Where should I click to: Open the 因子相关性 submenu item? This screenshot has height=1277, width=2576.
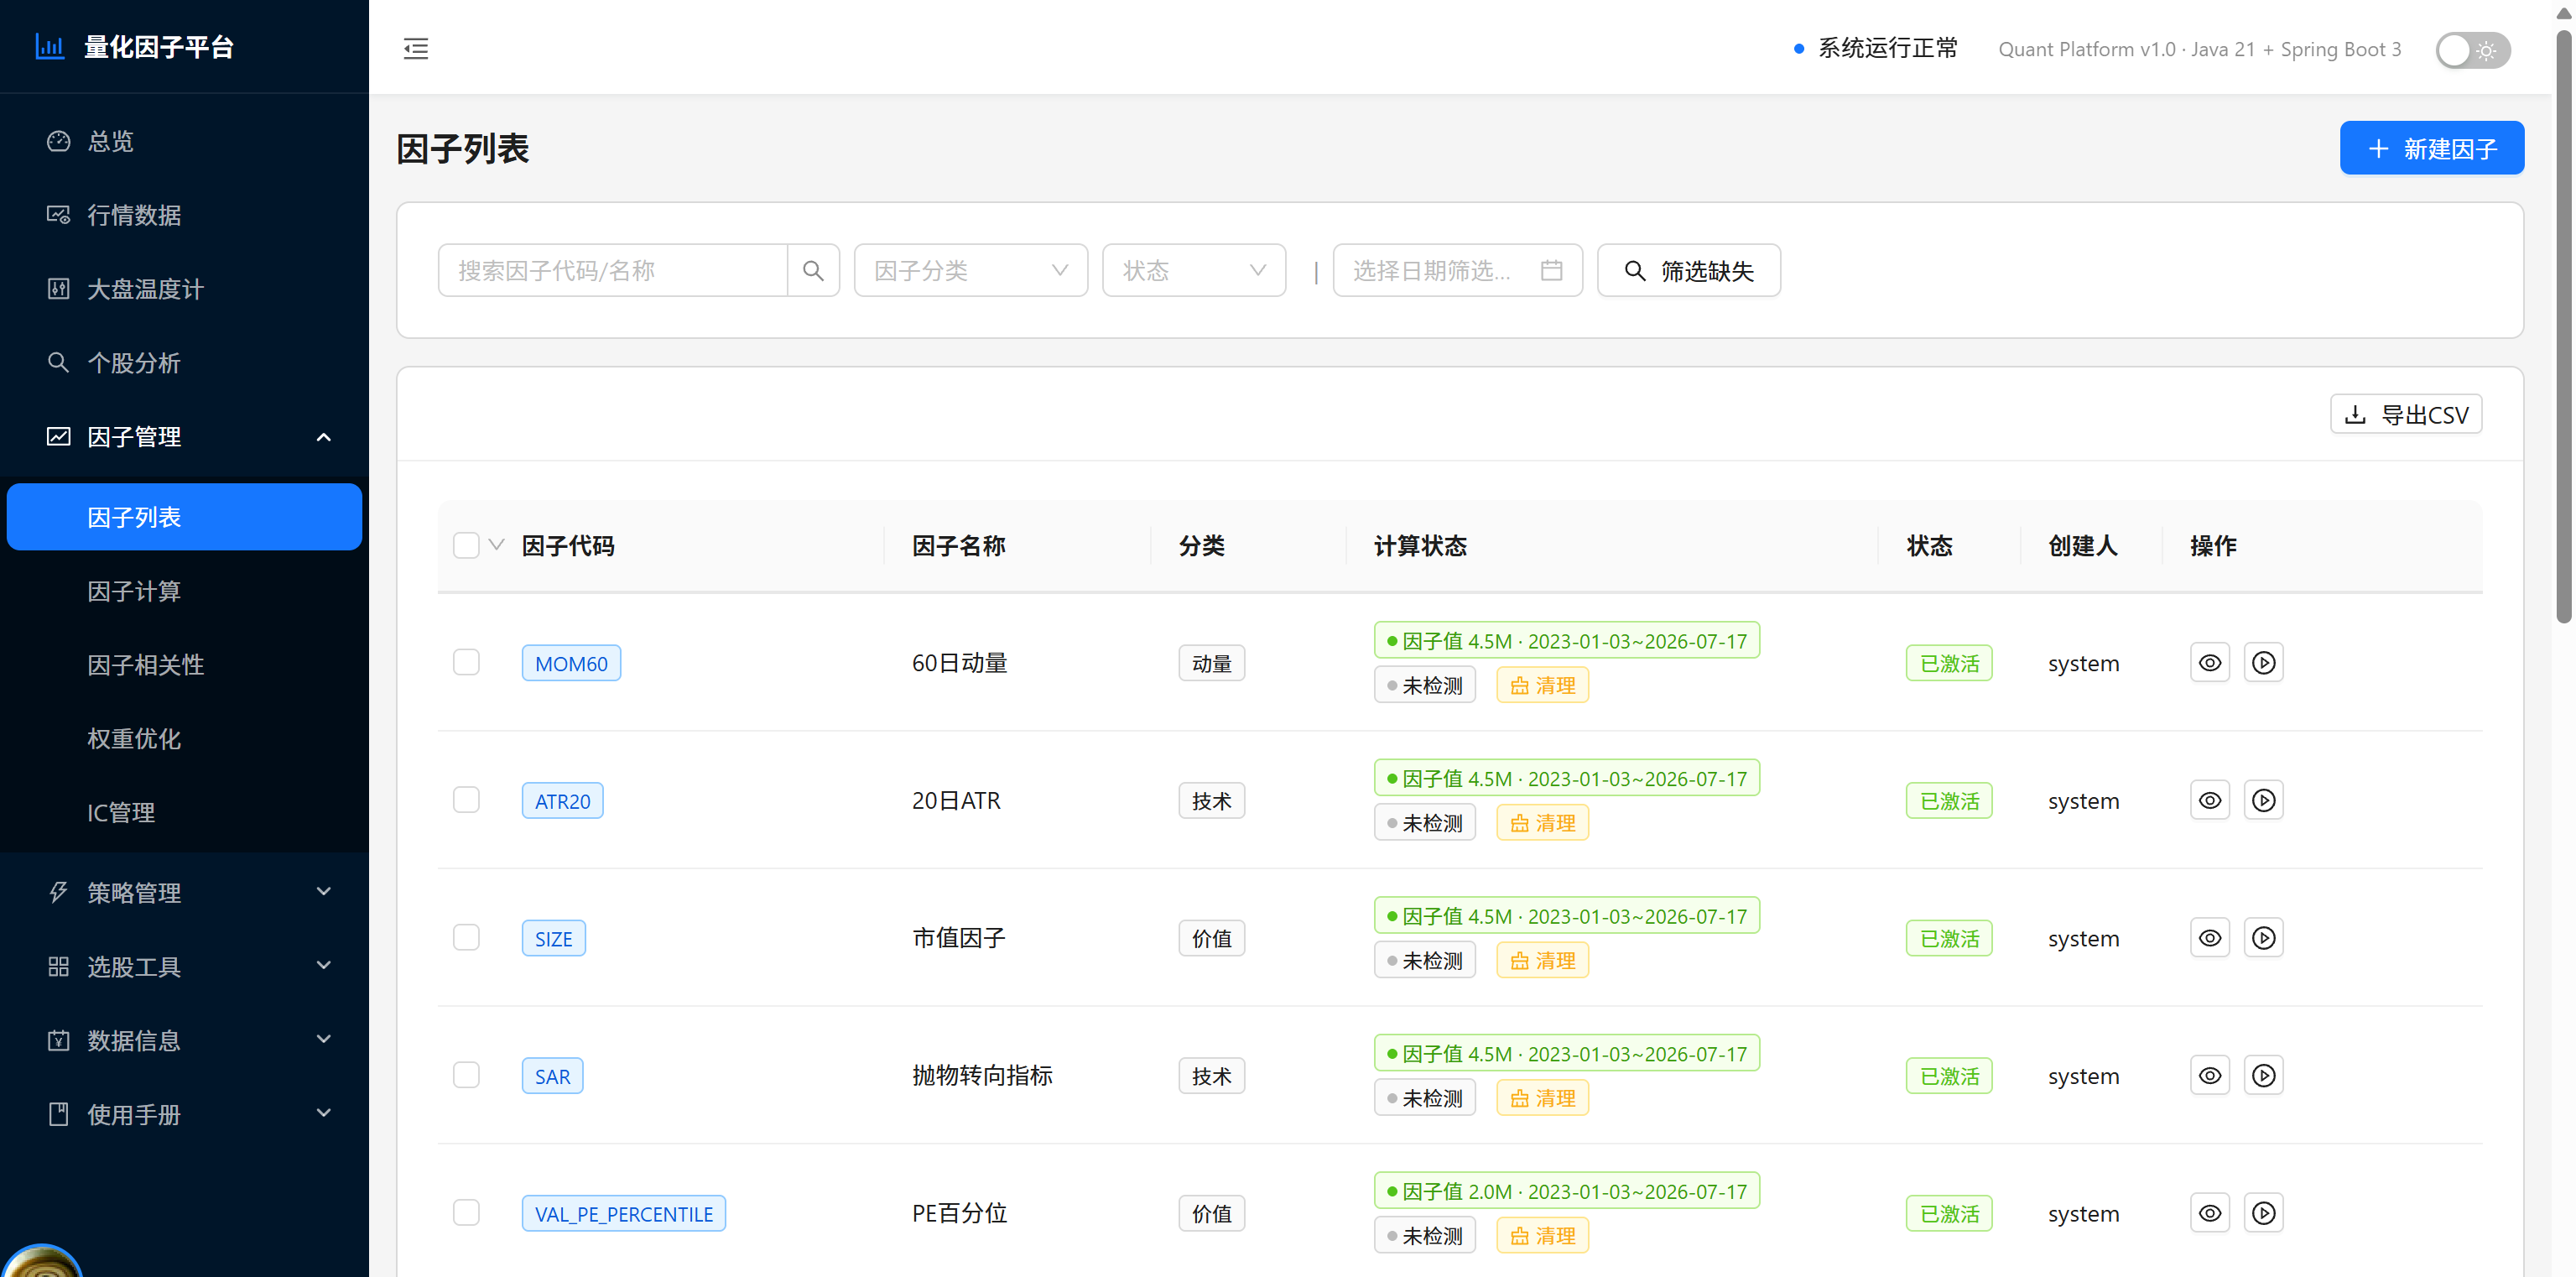click(x=184, y=665)
